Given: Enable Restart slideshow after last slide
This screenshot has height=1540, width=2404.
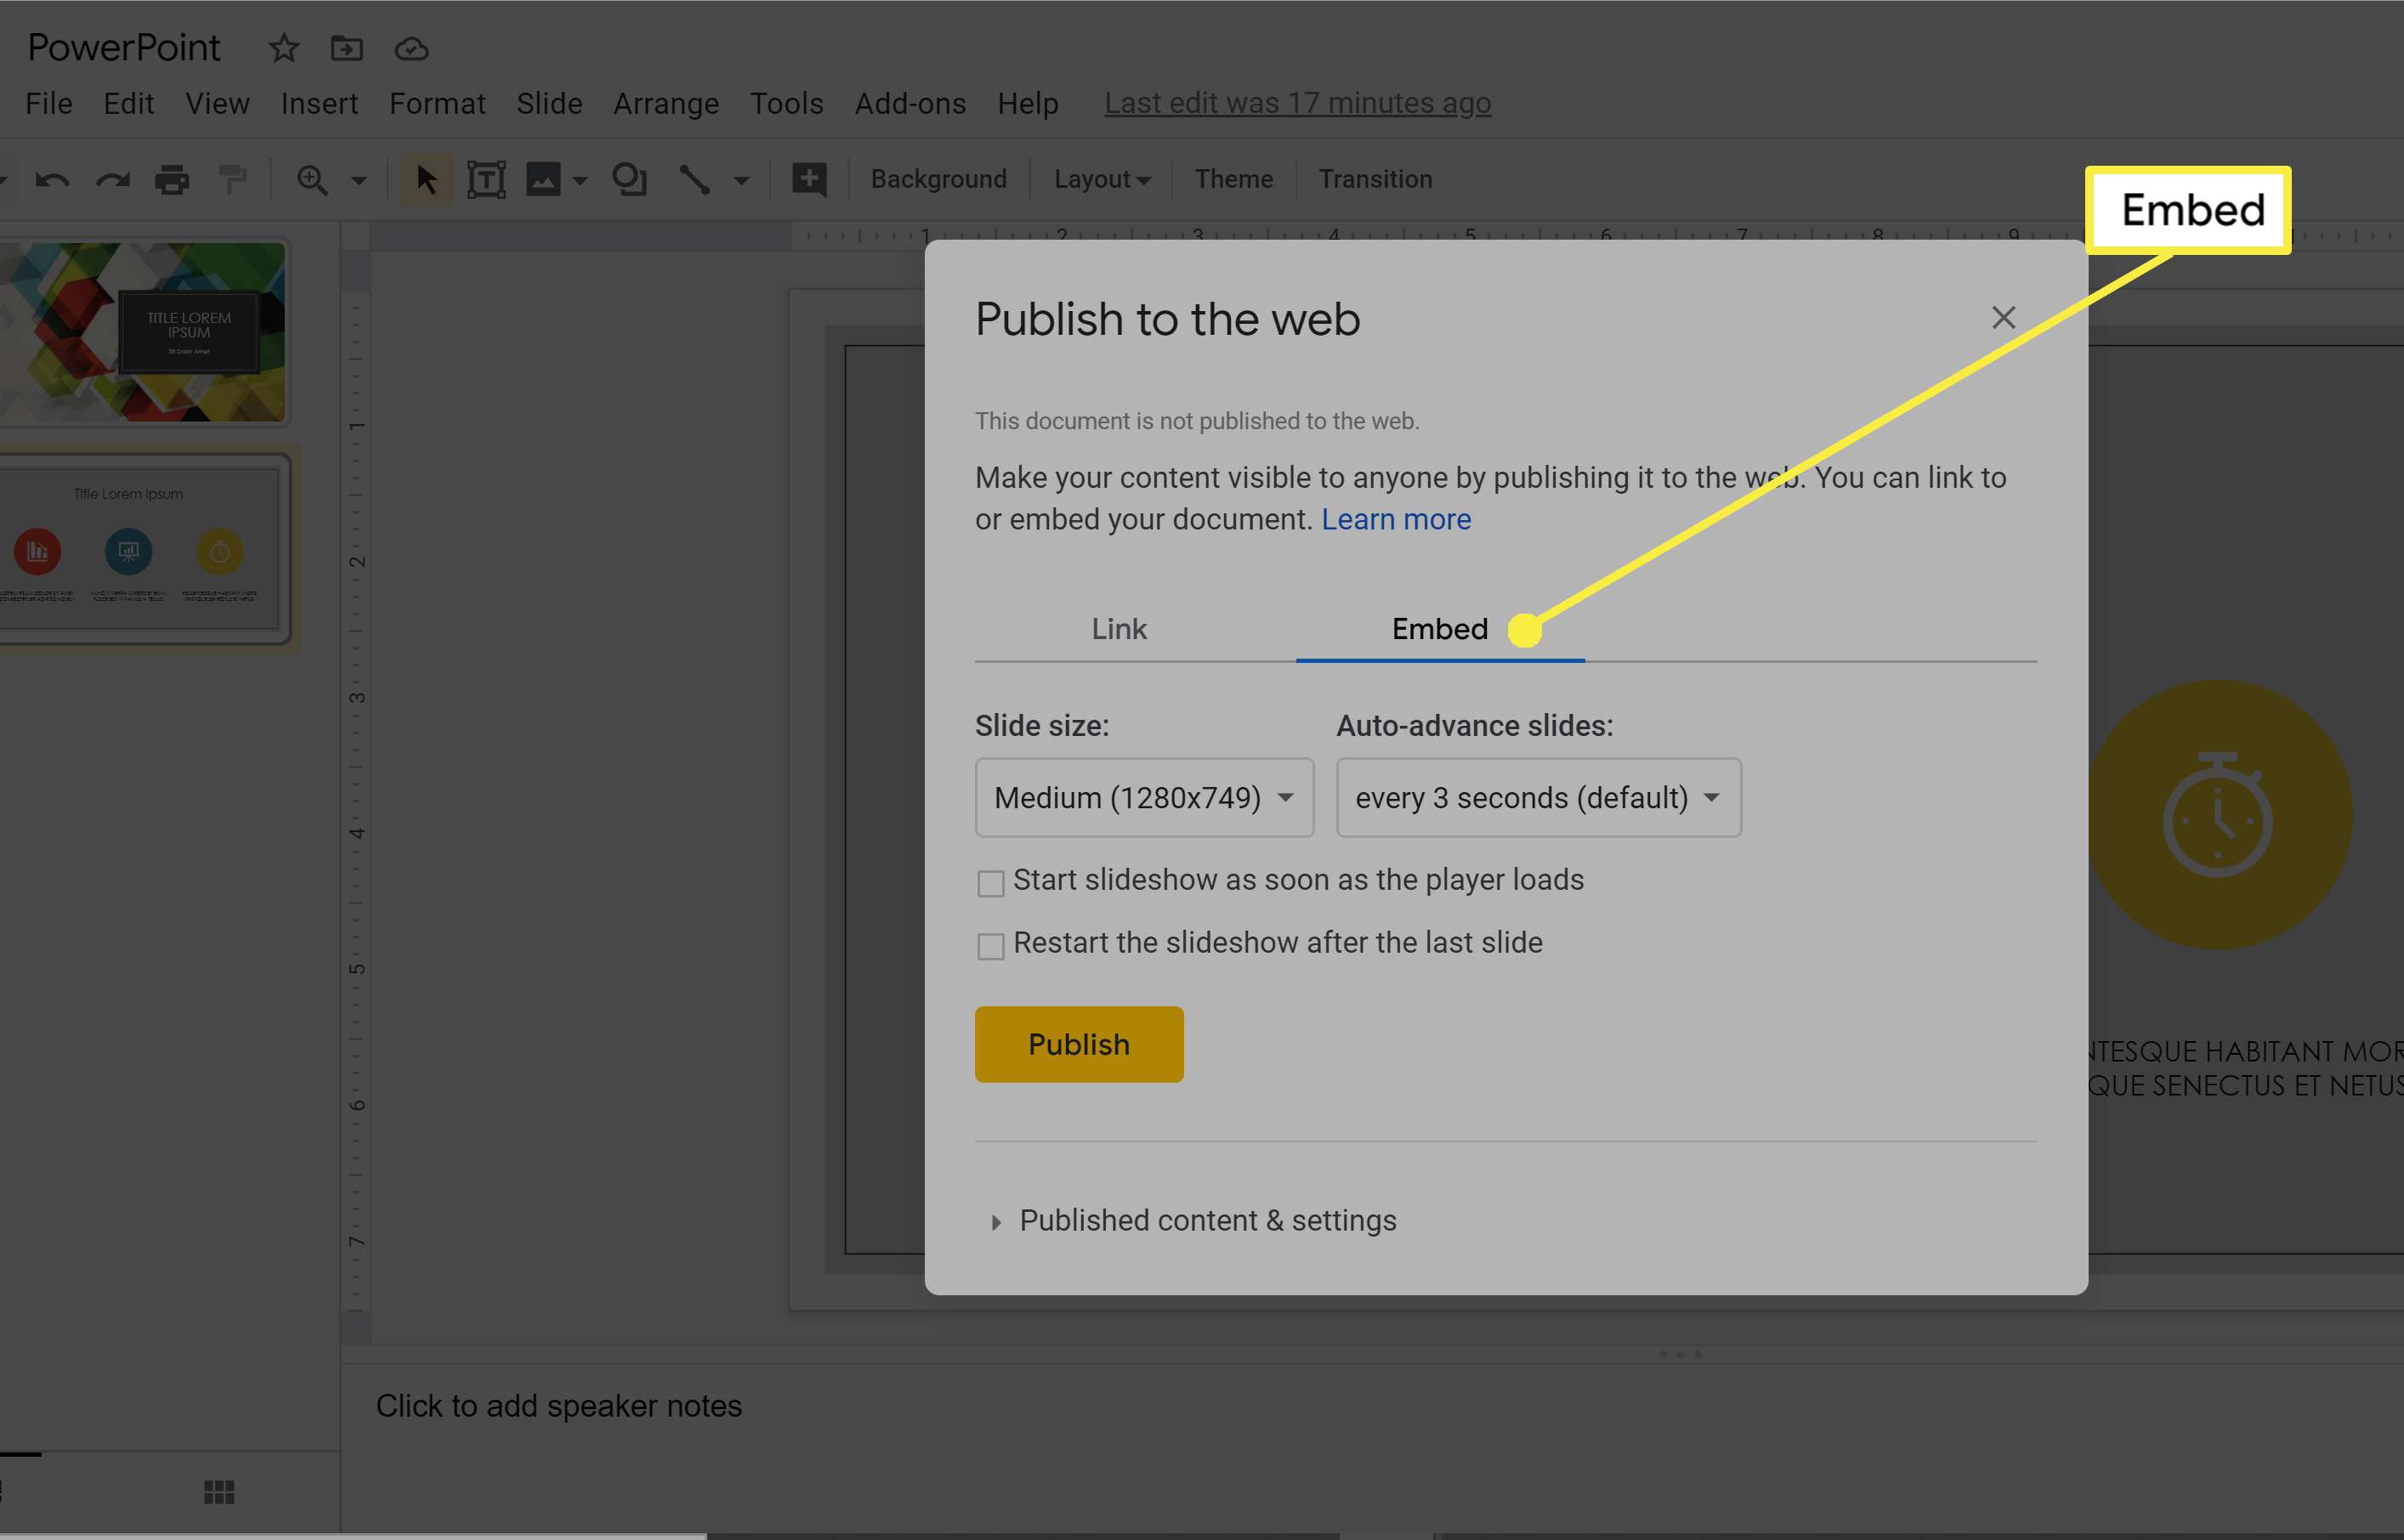Looking at the screenshot, I should click(x=990, y=944).
